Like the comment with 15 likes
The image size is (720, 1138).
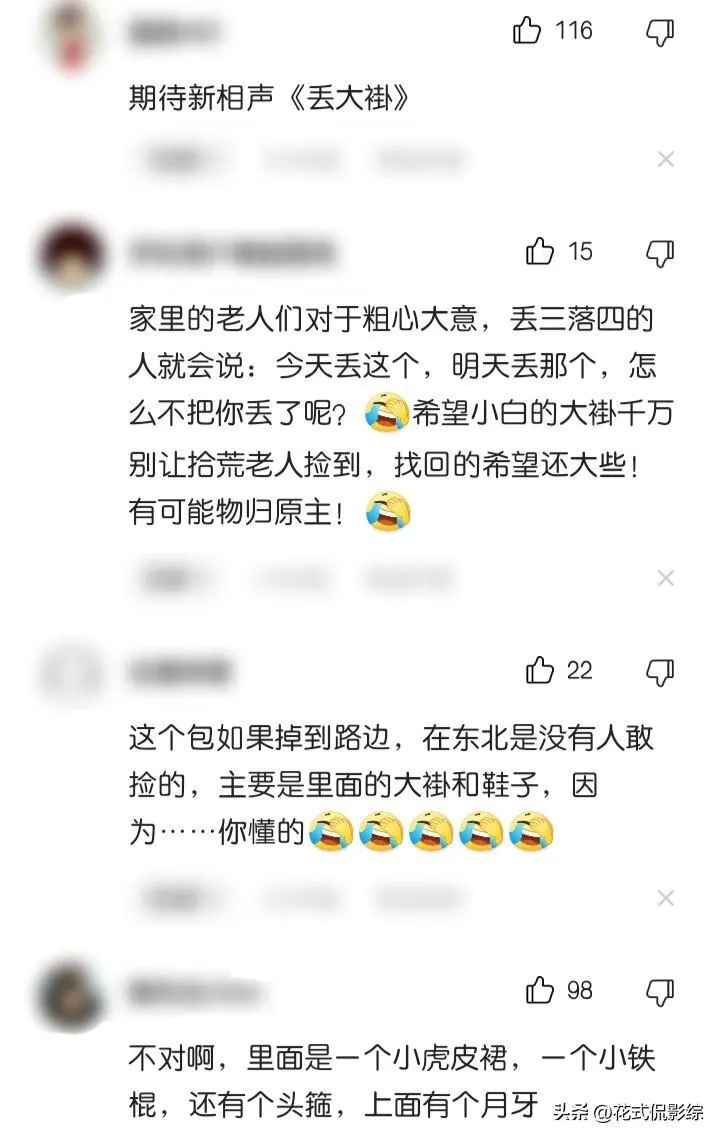coord(539,251)
